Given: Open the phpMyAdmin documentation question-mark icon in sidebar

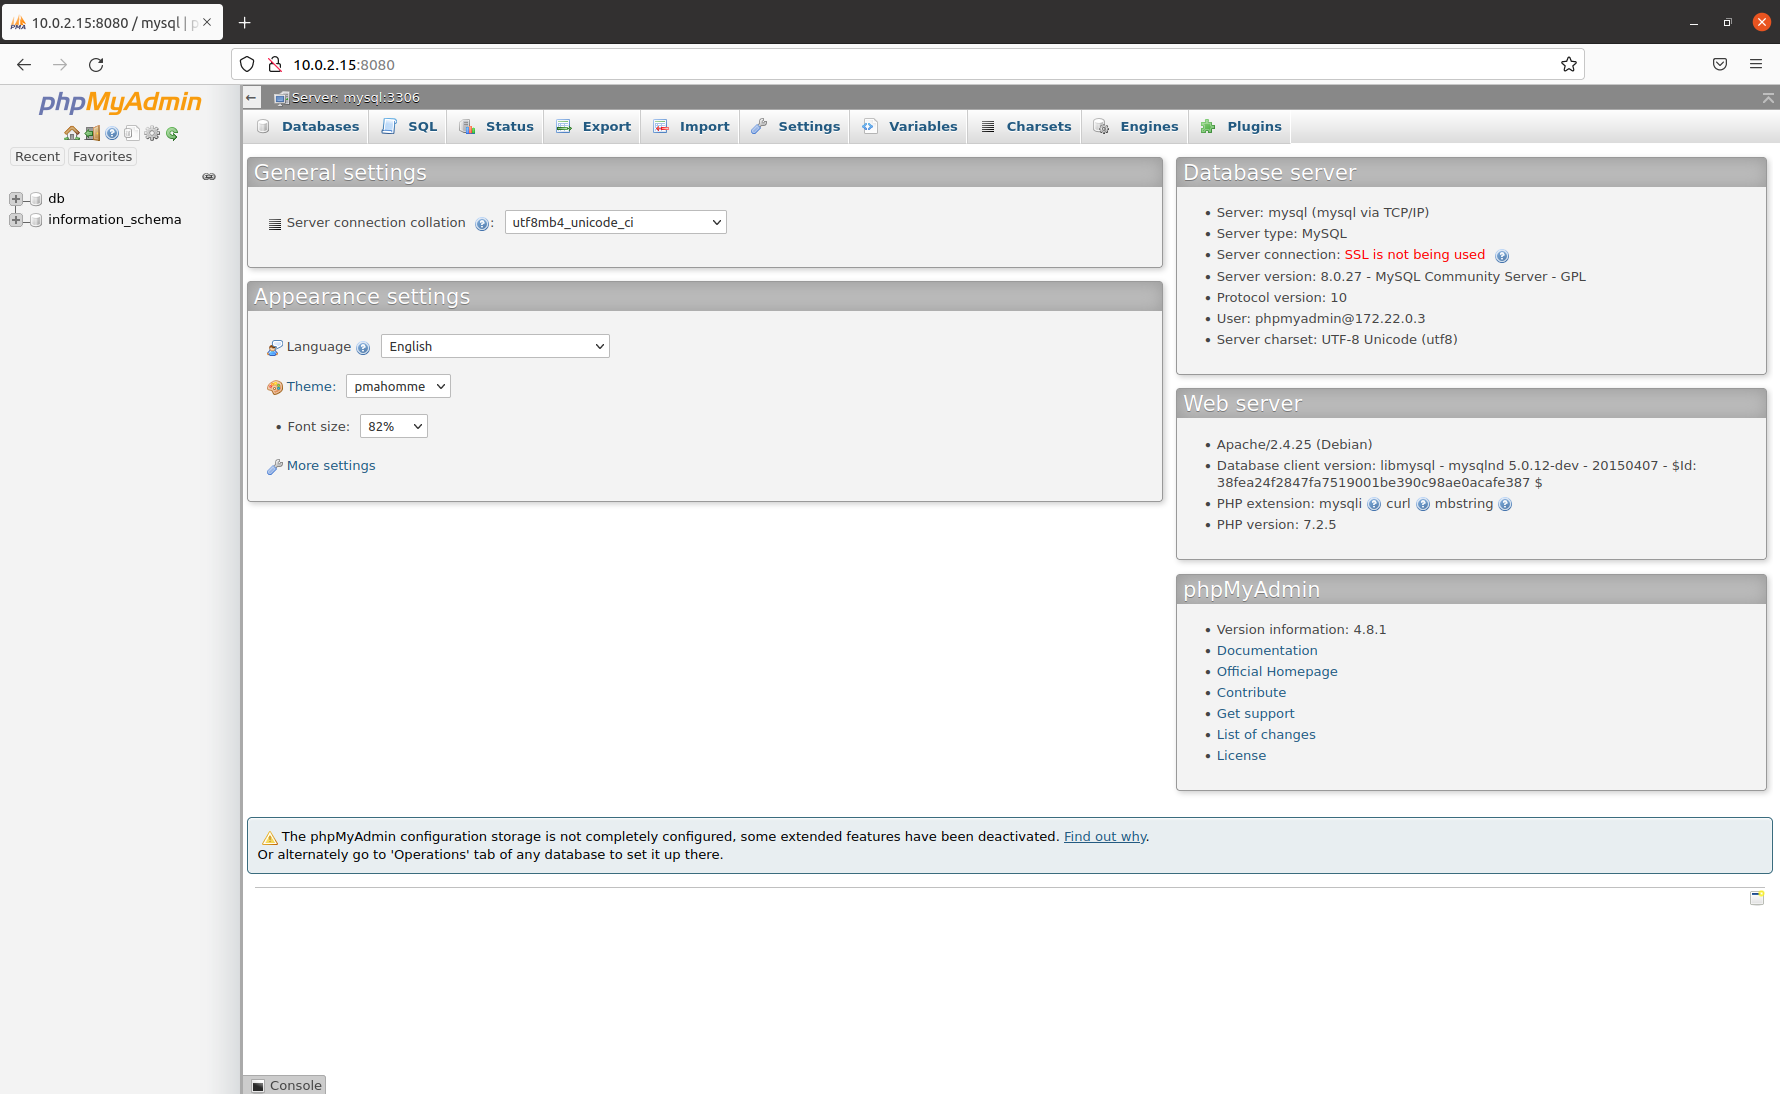Looking at the screenshot, I should [112, 133].
